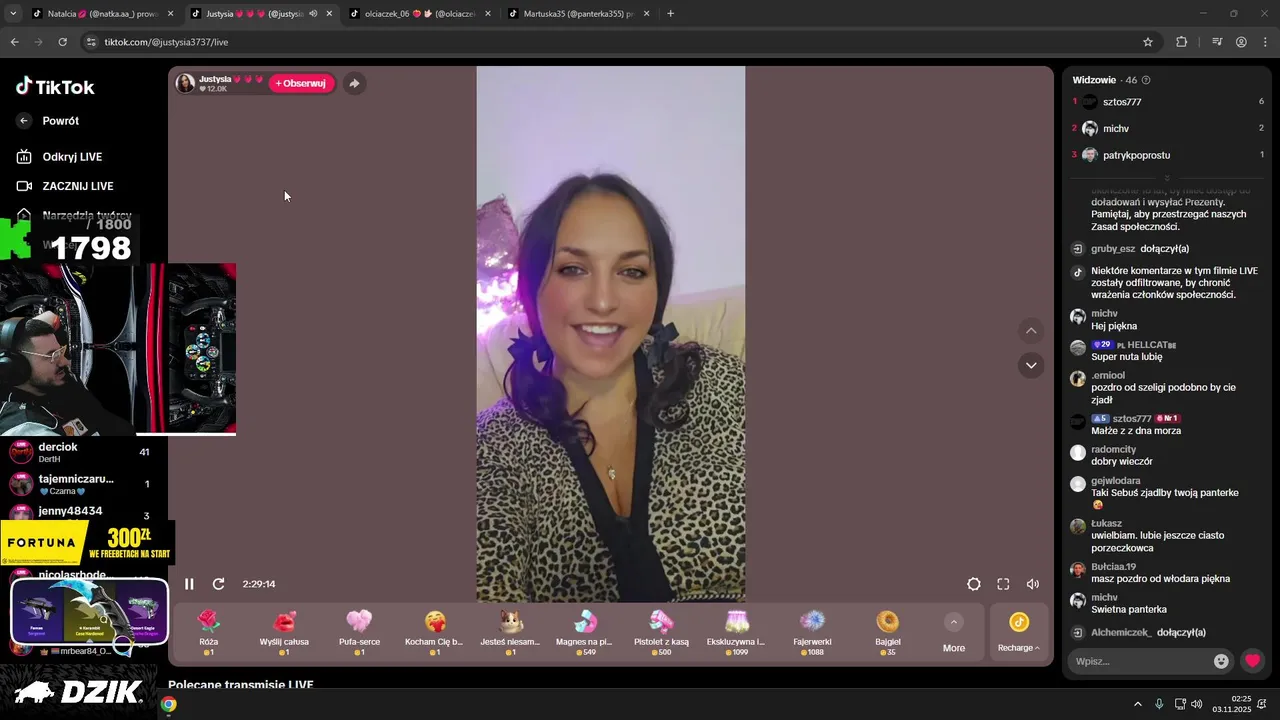Viewport: 1280px width, 720px height.
Task: Go to previous live stream arrow
Action: [1031, 331]
